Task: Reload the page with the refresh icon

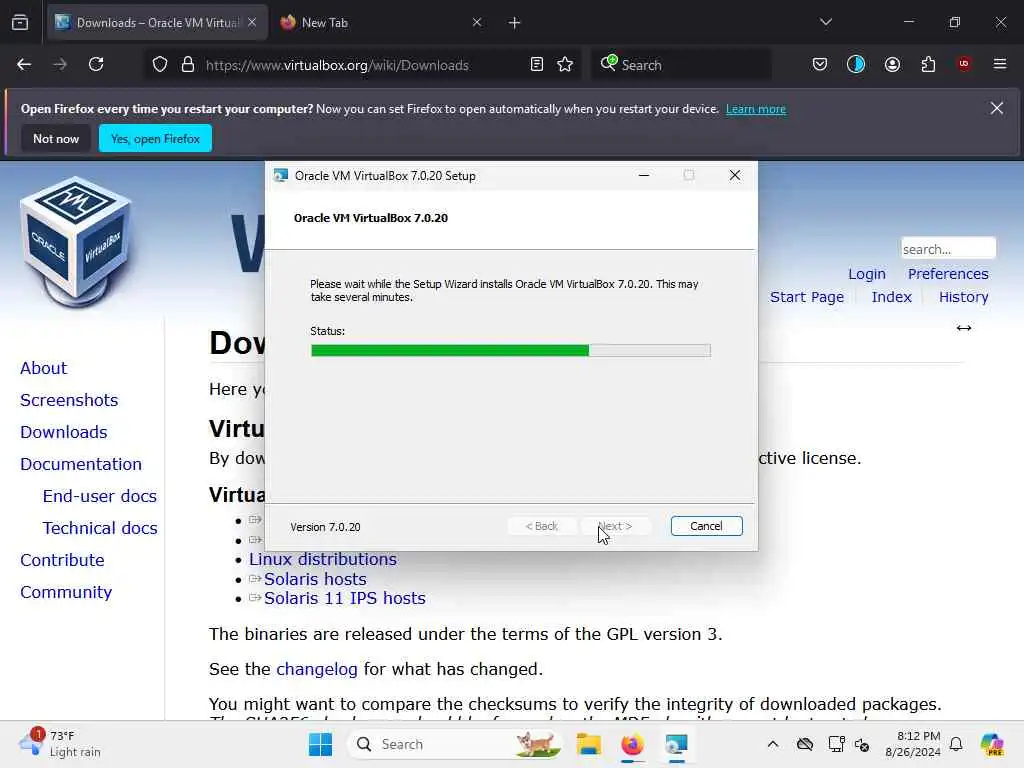Action: tap(96, 64)
